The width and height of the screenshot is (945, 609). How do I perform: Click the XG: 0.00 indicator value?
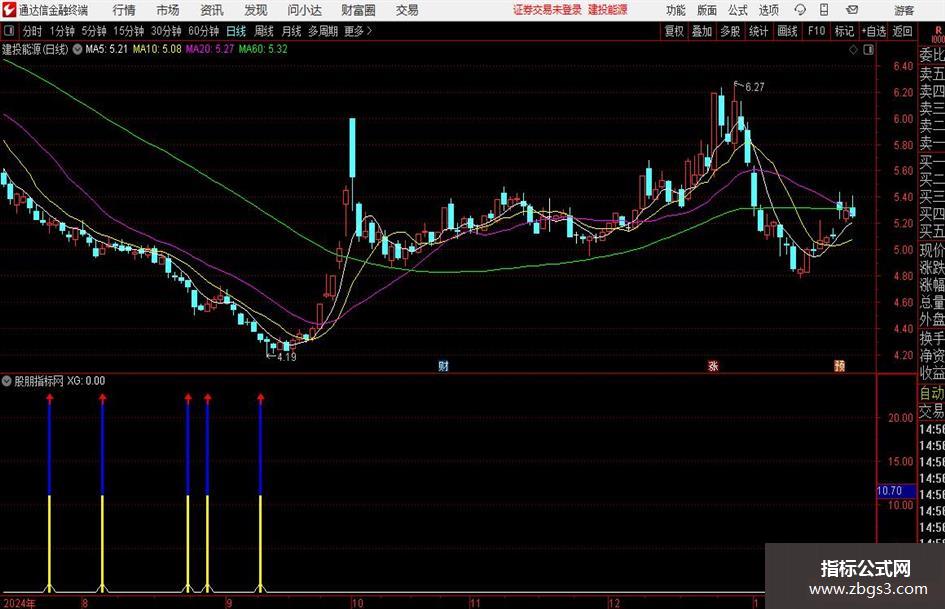coord(86,381)
